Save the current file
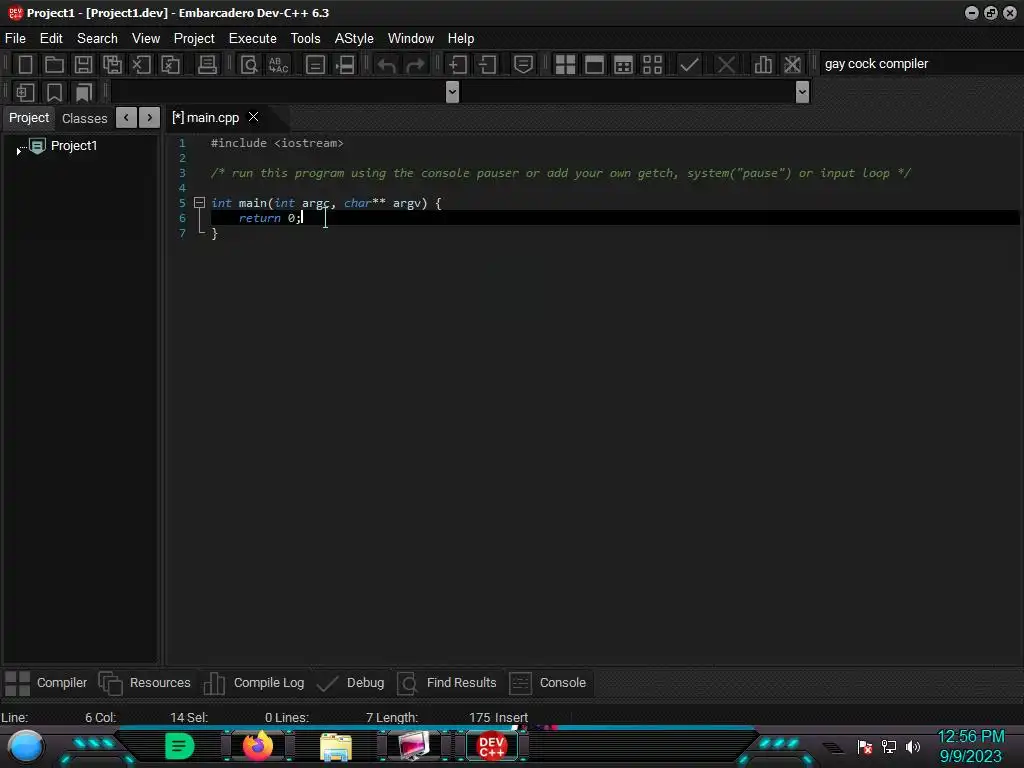This screenshot has height=768, width=1024. 83,65
